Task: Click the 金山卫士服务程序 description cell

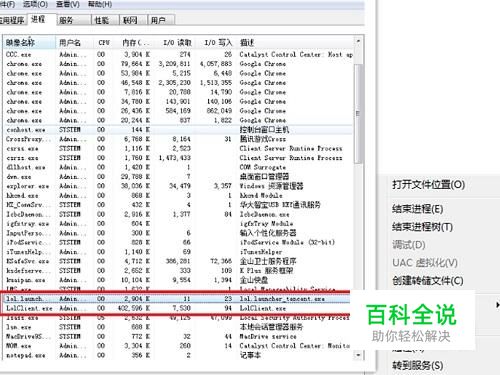Action: coord(268,261)
